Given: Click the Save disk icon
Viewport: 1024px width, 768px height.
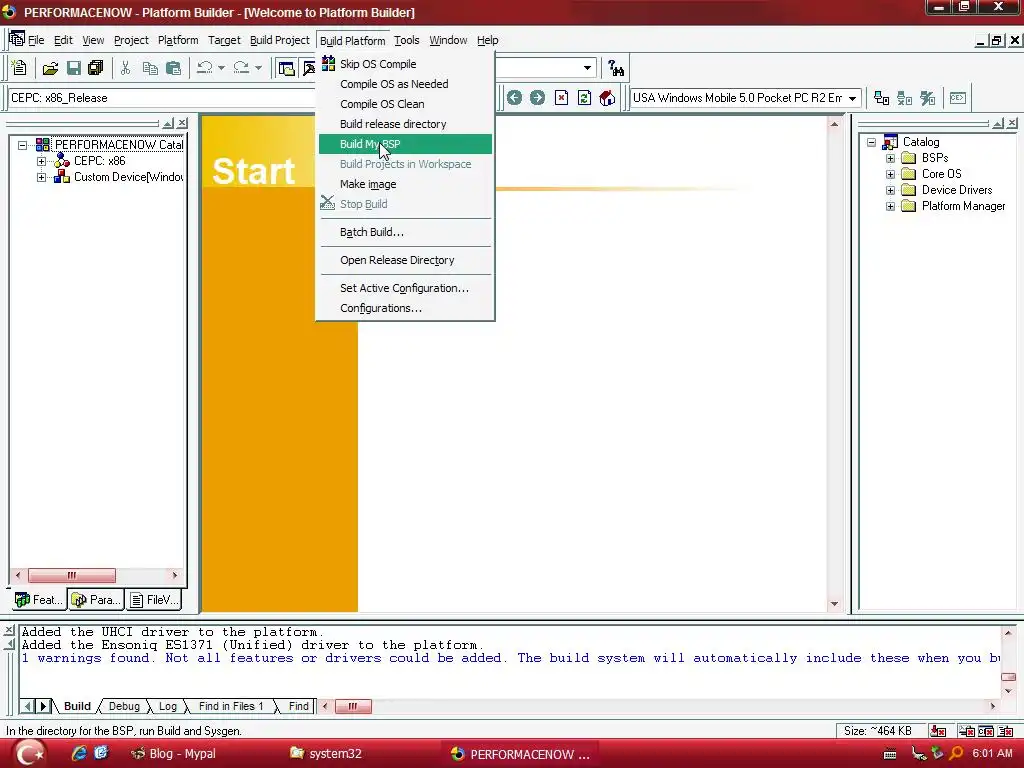Looking at the screenshot, I should coord(74,68).
